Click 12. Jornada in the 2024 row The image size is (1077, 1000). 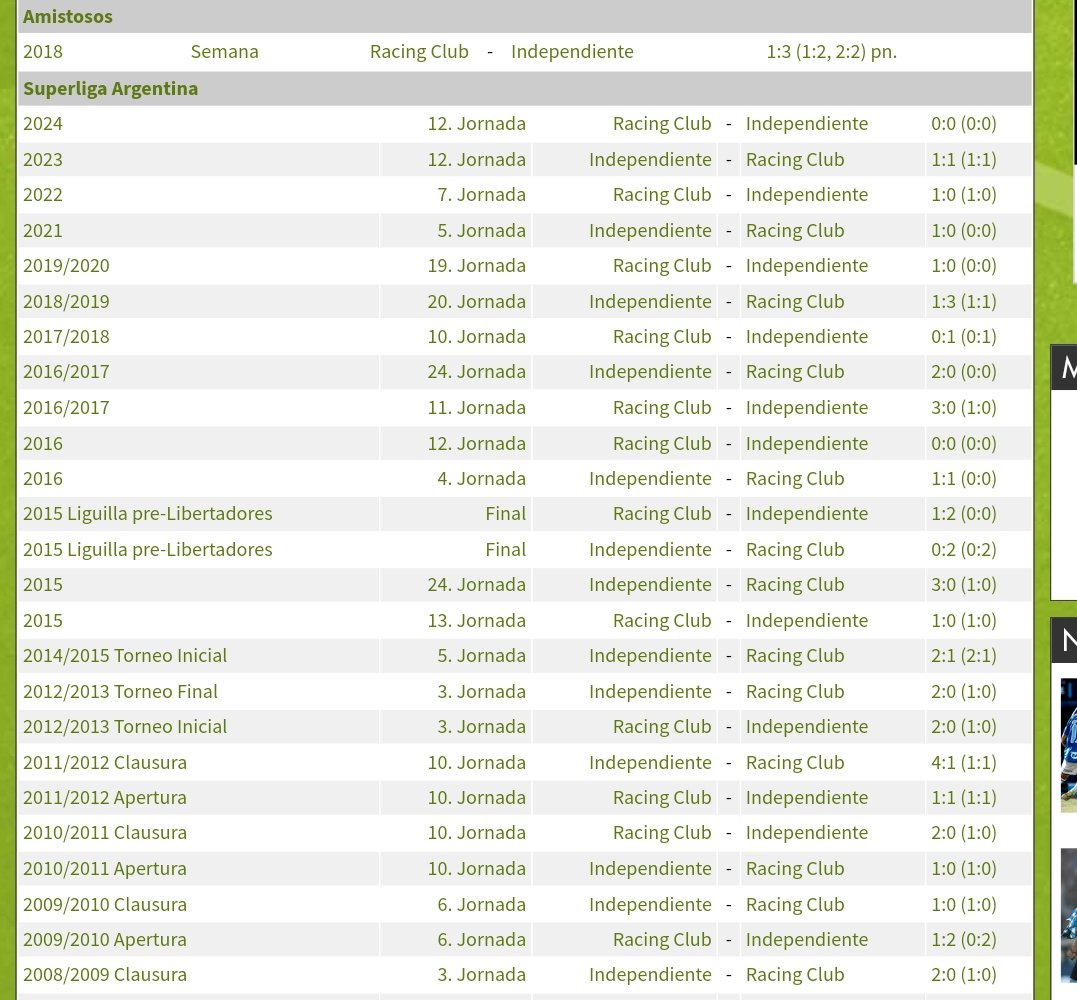[477, 124]
